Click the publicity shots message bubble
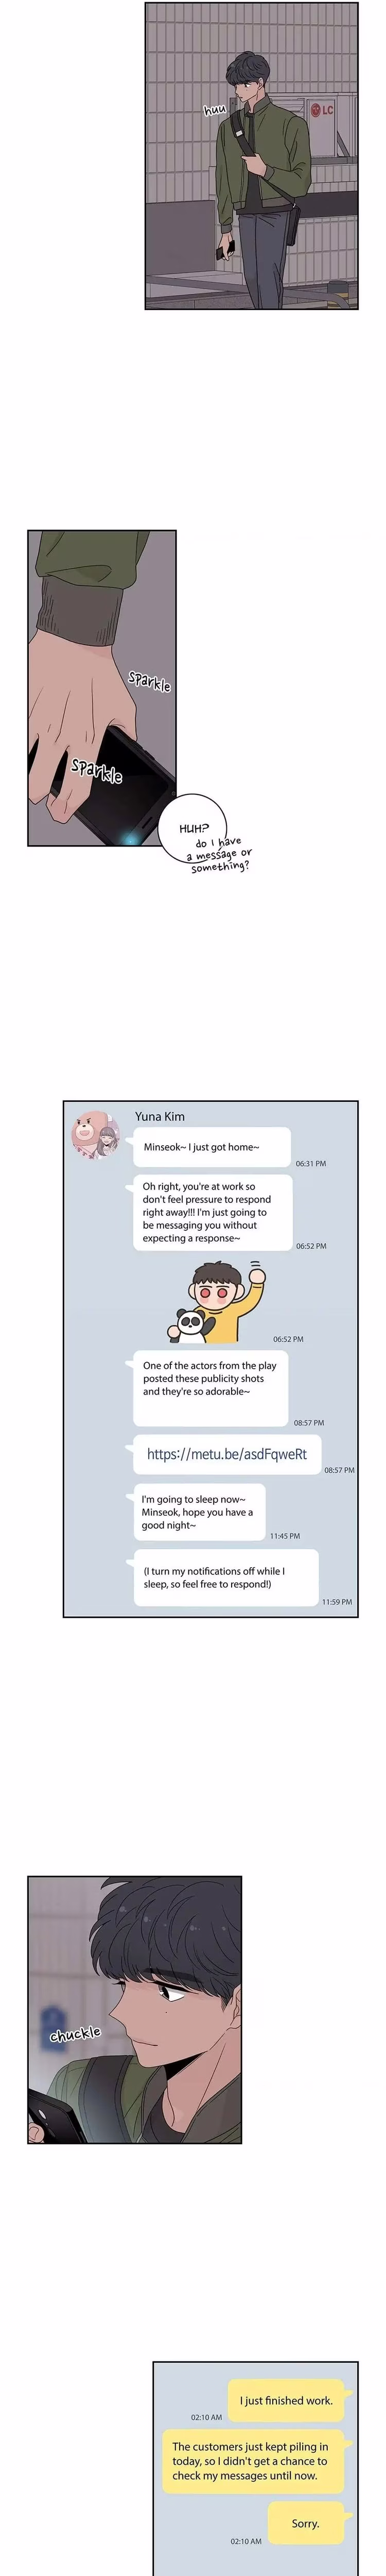This screenshot has height=2576, width=386. (211, 1388)
